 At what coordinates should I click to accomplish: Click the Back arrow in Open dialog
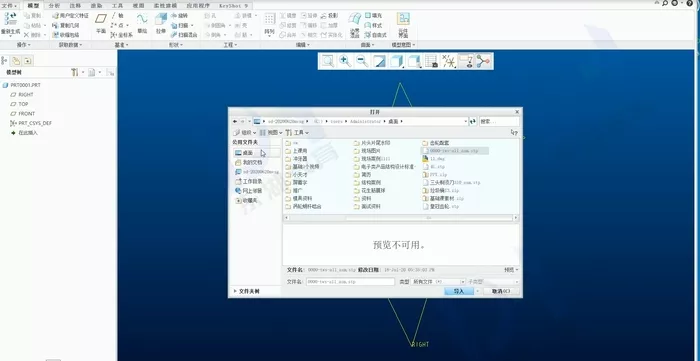click(x=235, y=121)
